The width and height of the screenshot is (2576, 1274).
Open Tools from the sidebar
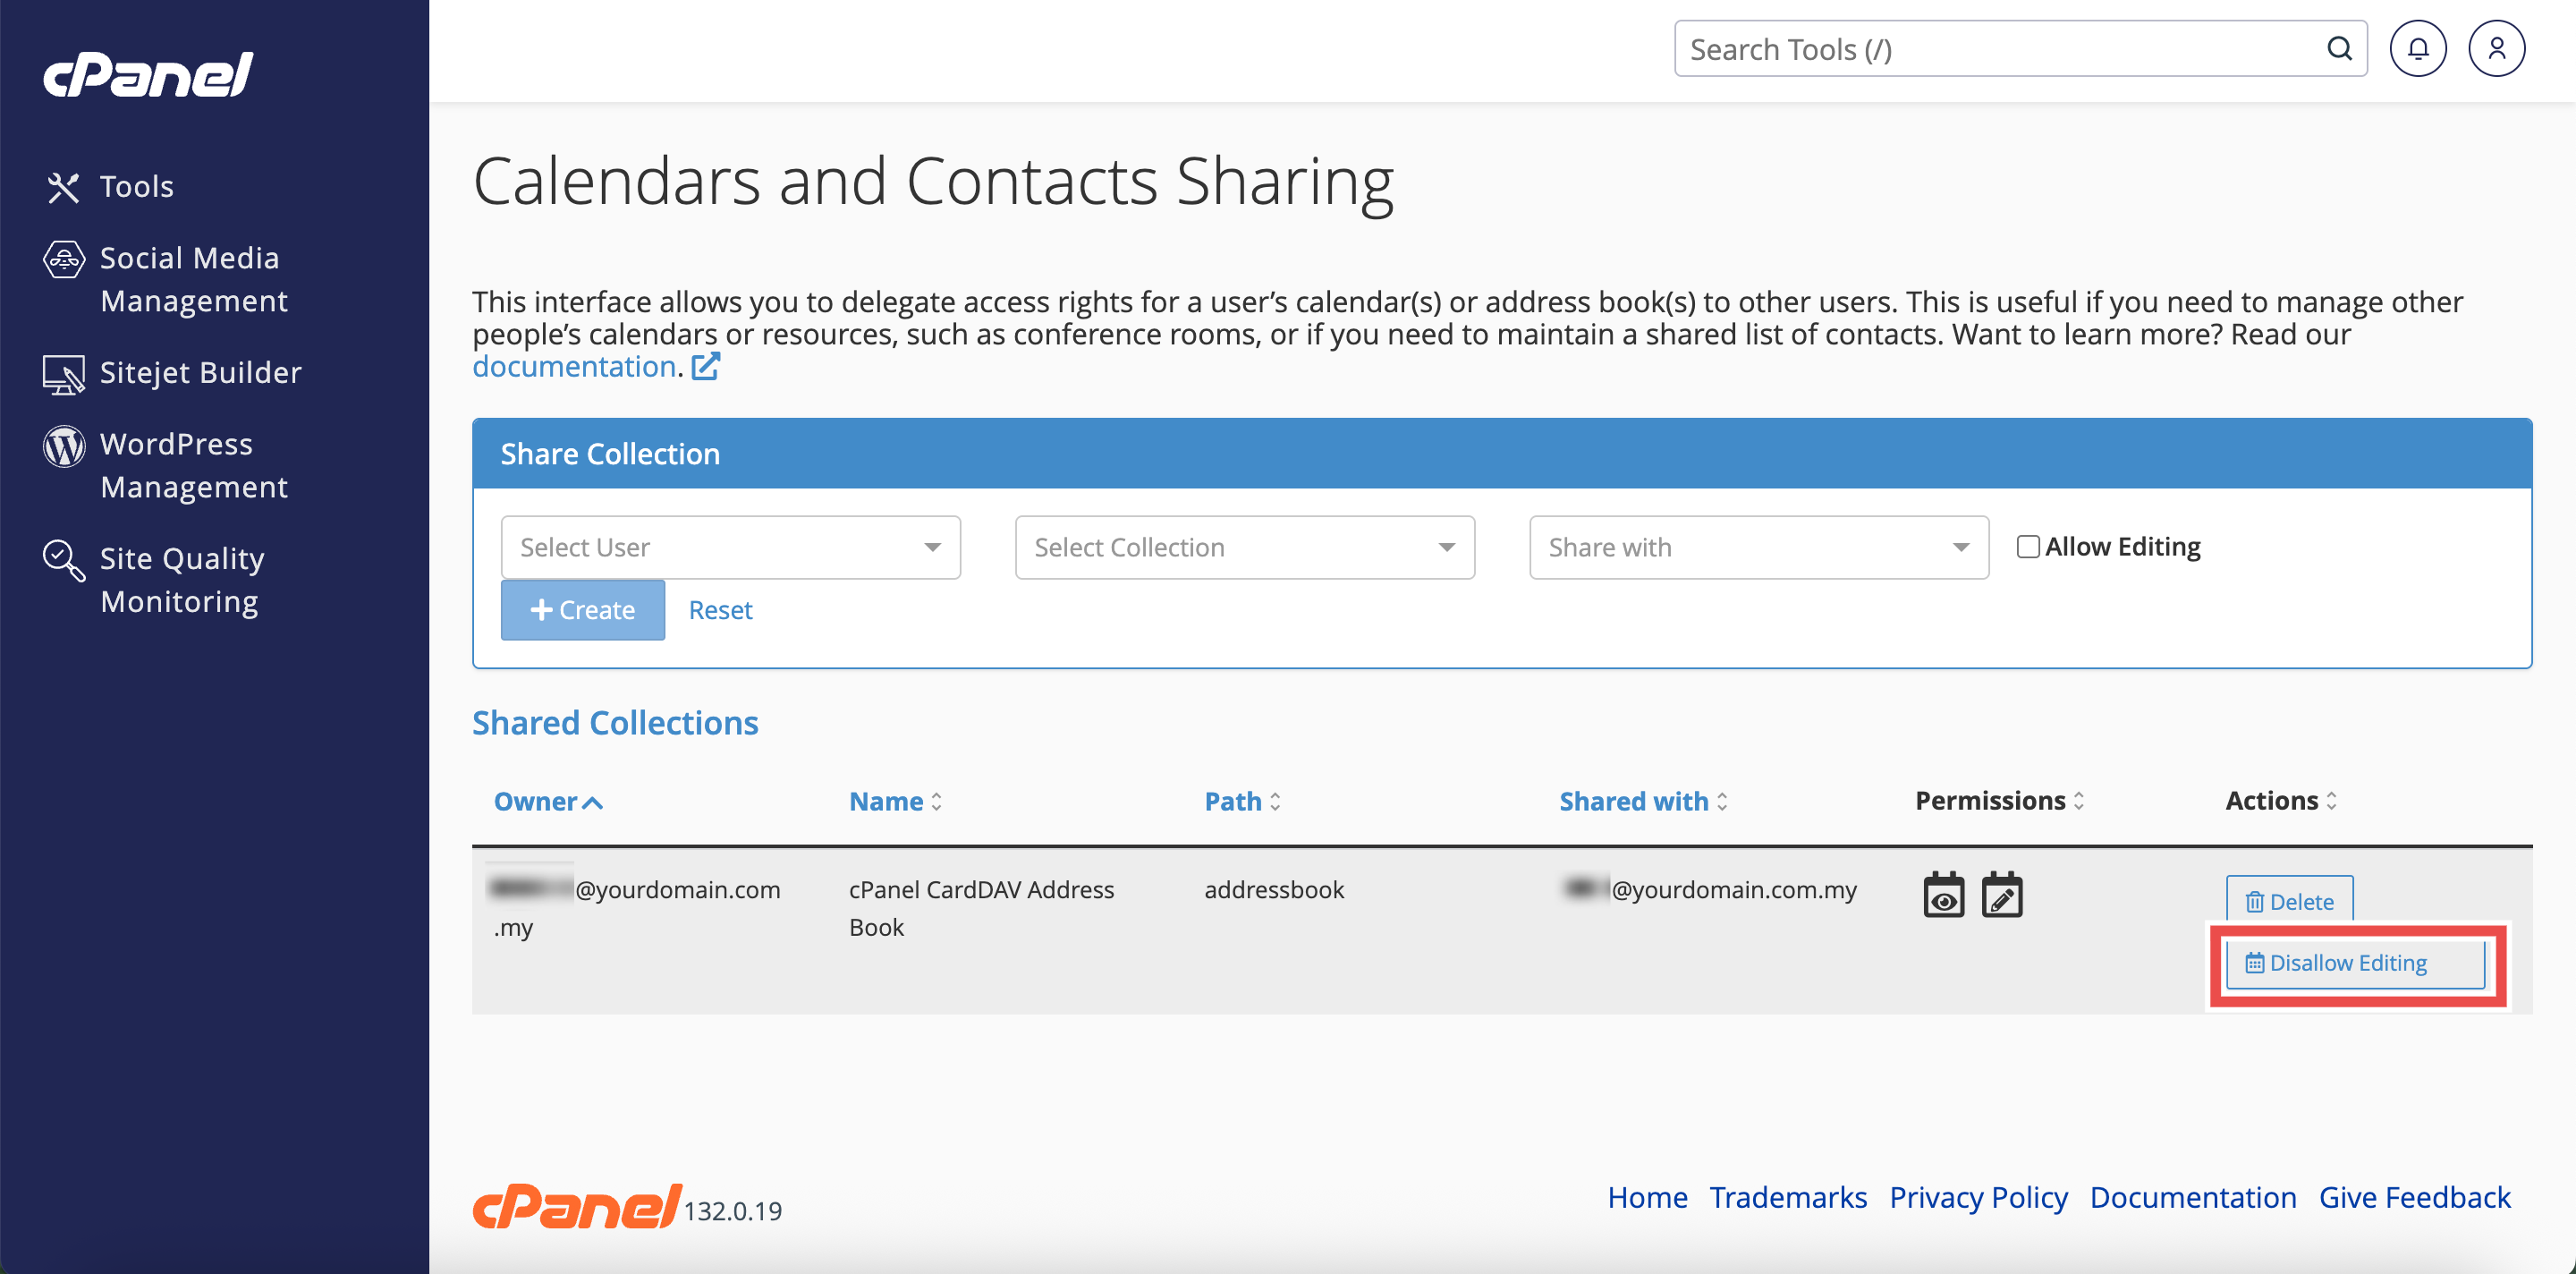click(x=136, y=186)
